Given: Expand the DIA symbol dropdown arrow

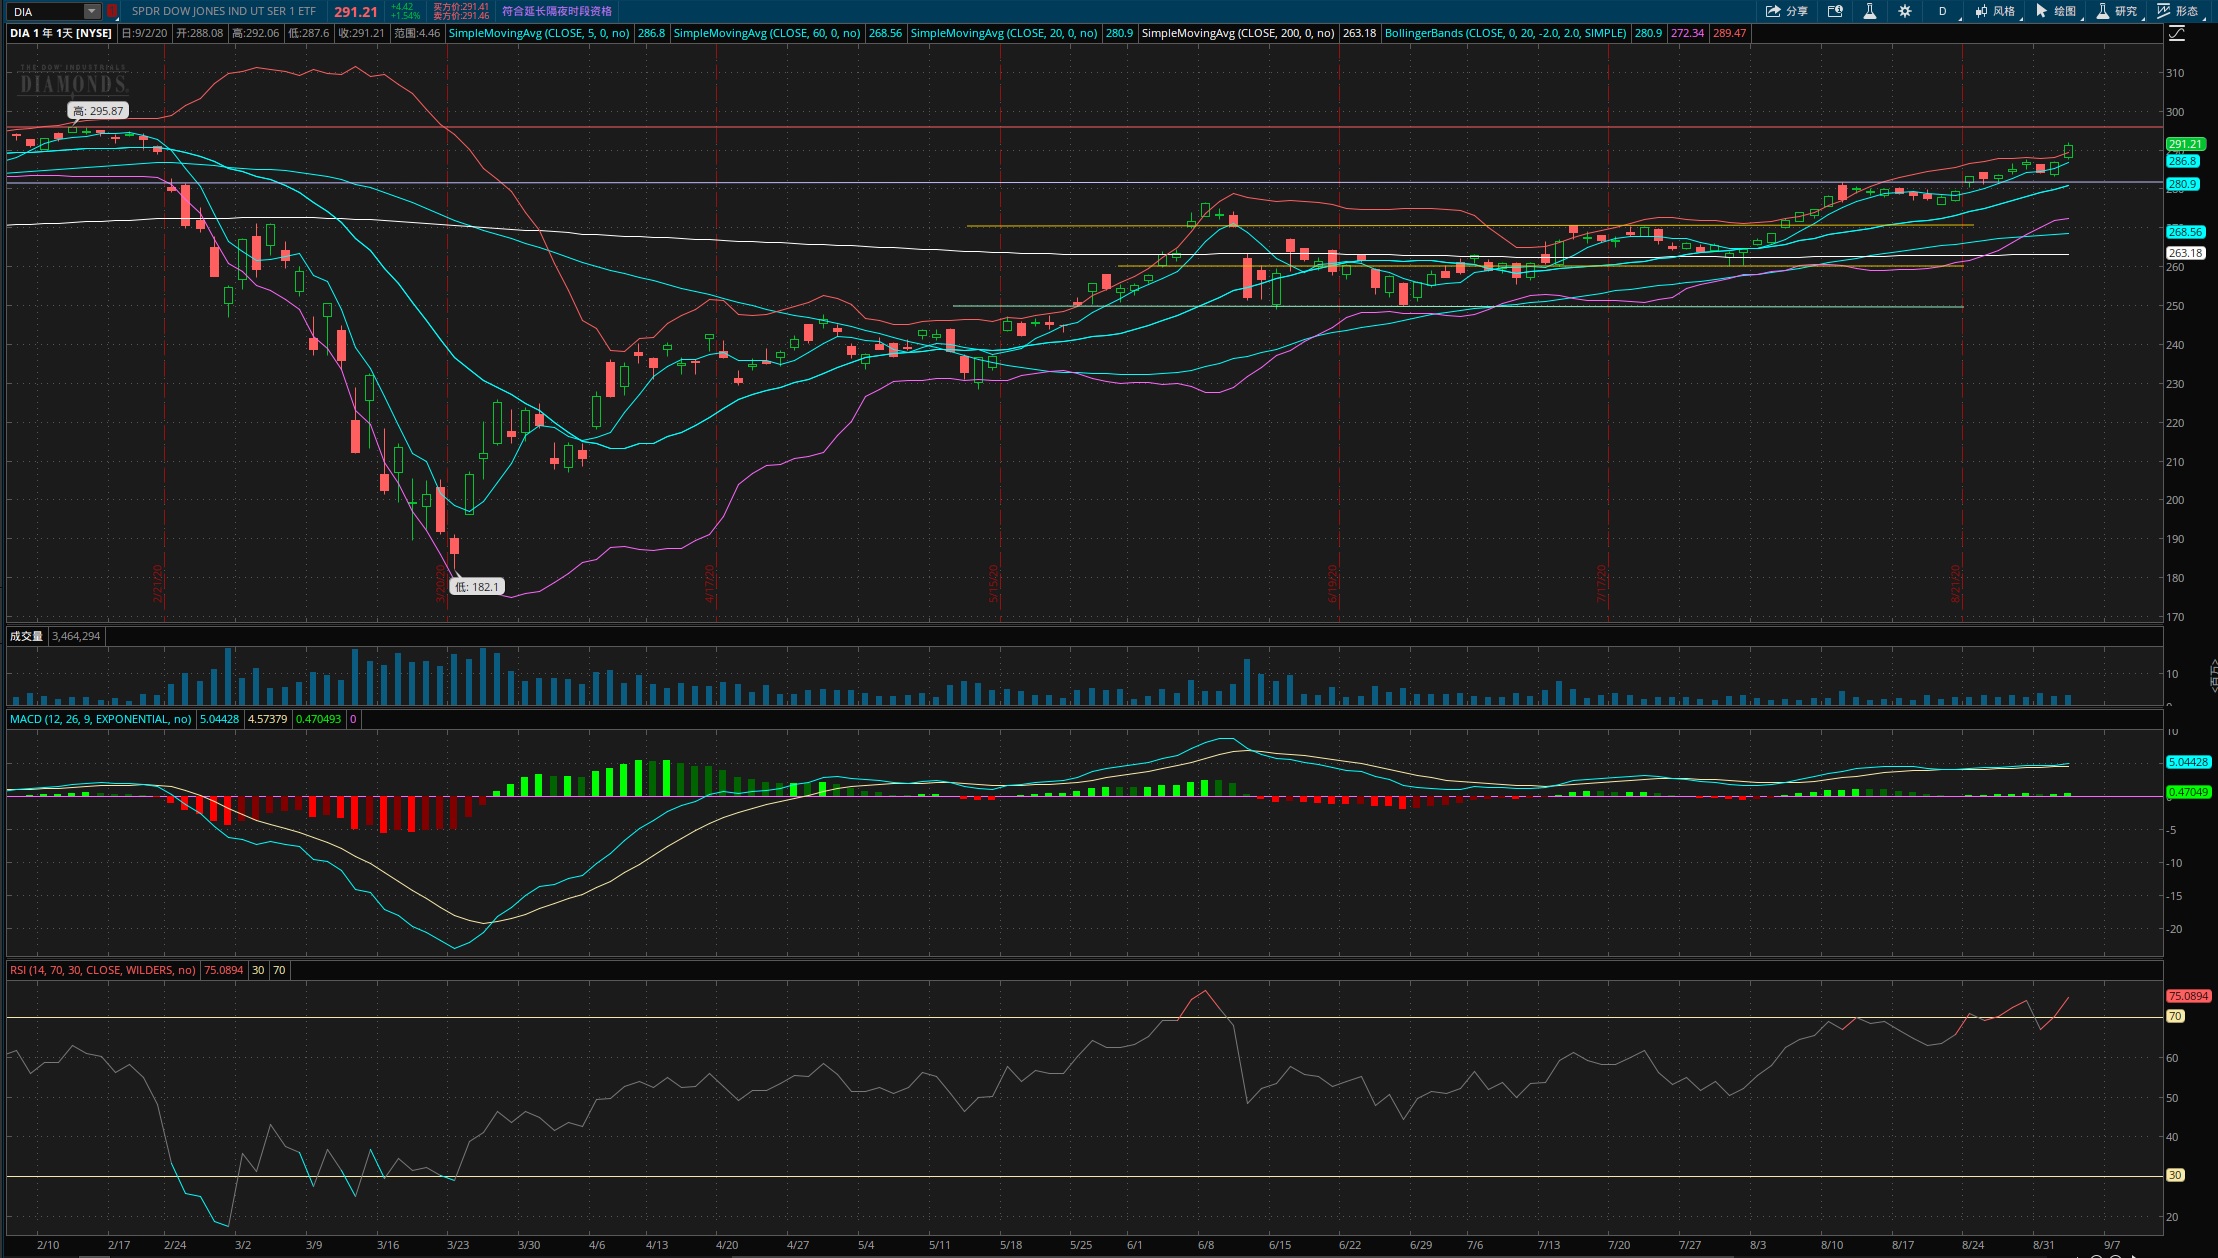Looking at the screenshot, I should [91, 11].
